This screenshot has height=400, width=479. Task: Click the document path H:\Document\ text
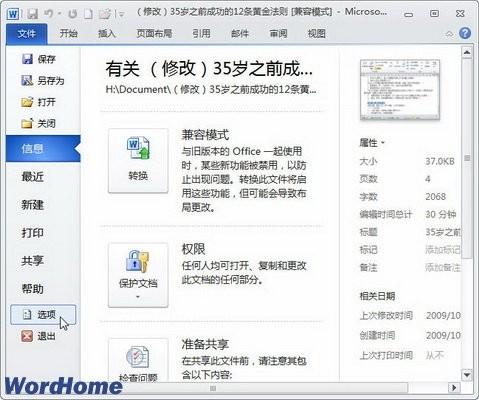pos(211,89)
